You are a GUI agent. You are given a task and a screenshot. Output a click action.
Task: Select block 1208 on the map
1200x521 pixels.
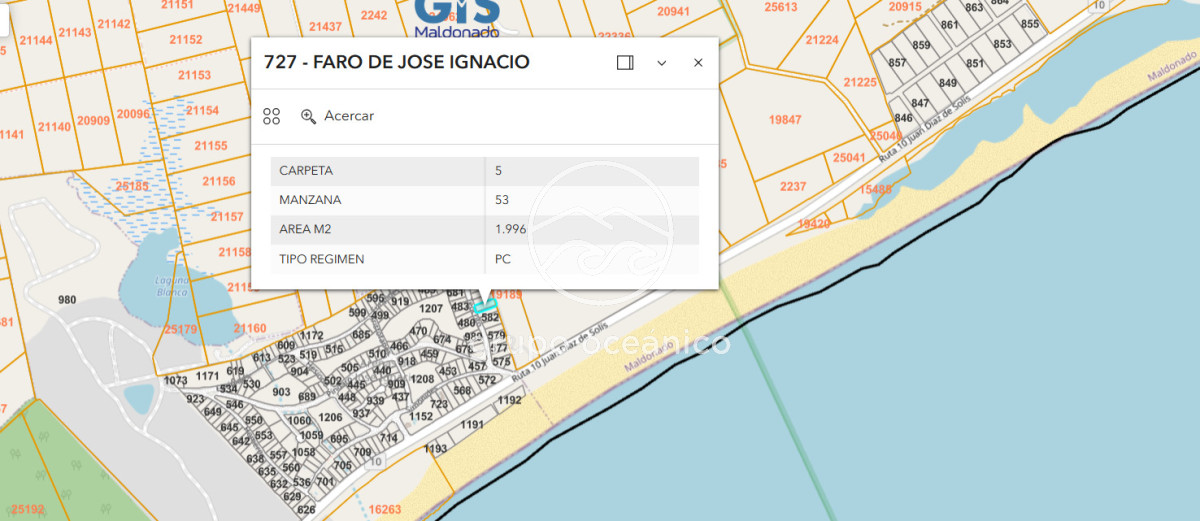[x=423, y=379]
